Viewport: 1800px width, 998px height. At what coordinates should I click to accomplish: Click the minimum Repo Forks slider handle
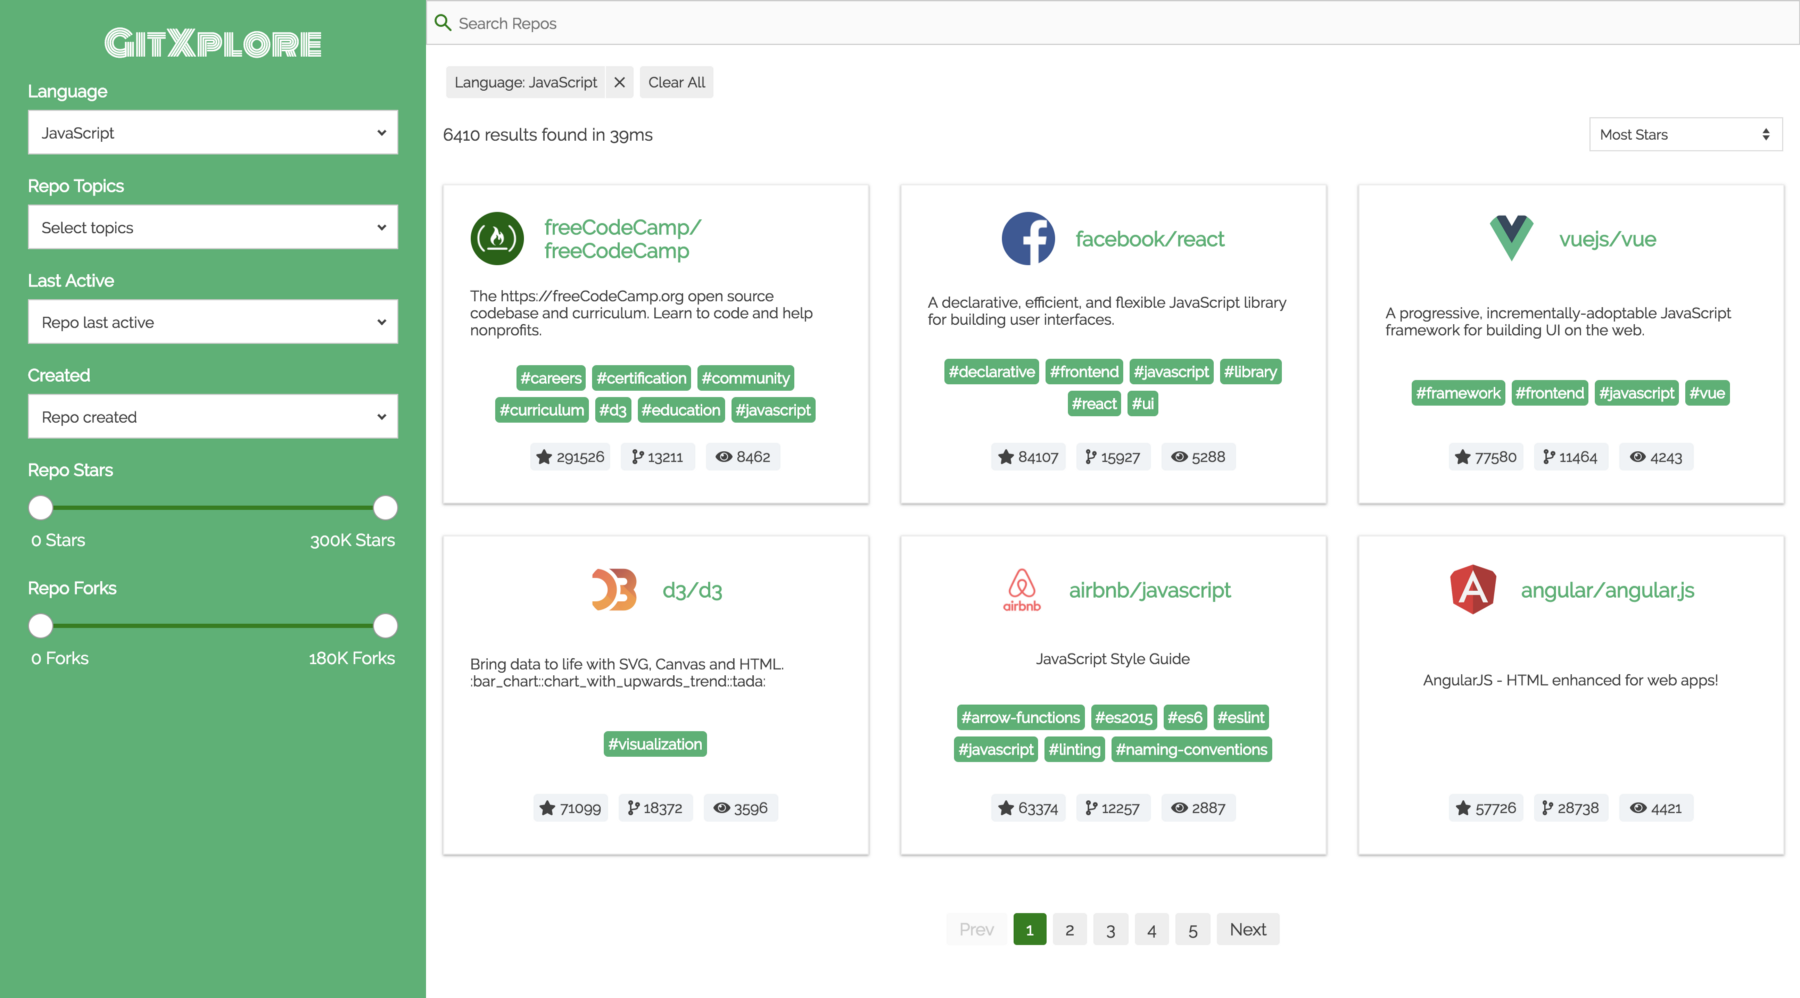(40, 626)
